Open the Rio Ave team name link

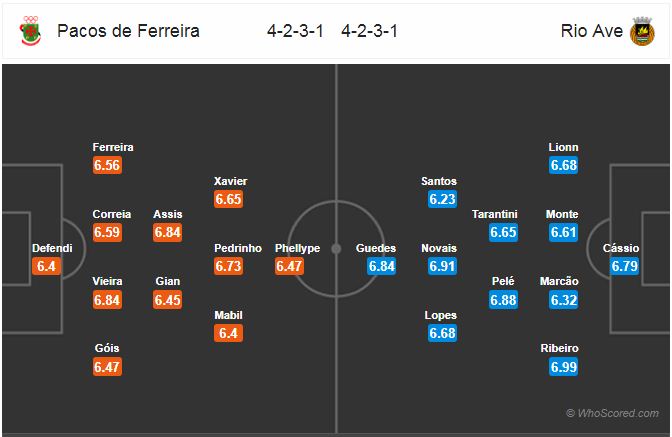click(x=591, y=31)
